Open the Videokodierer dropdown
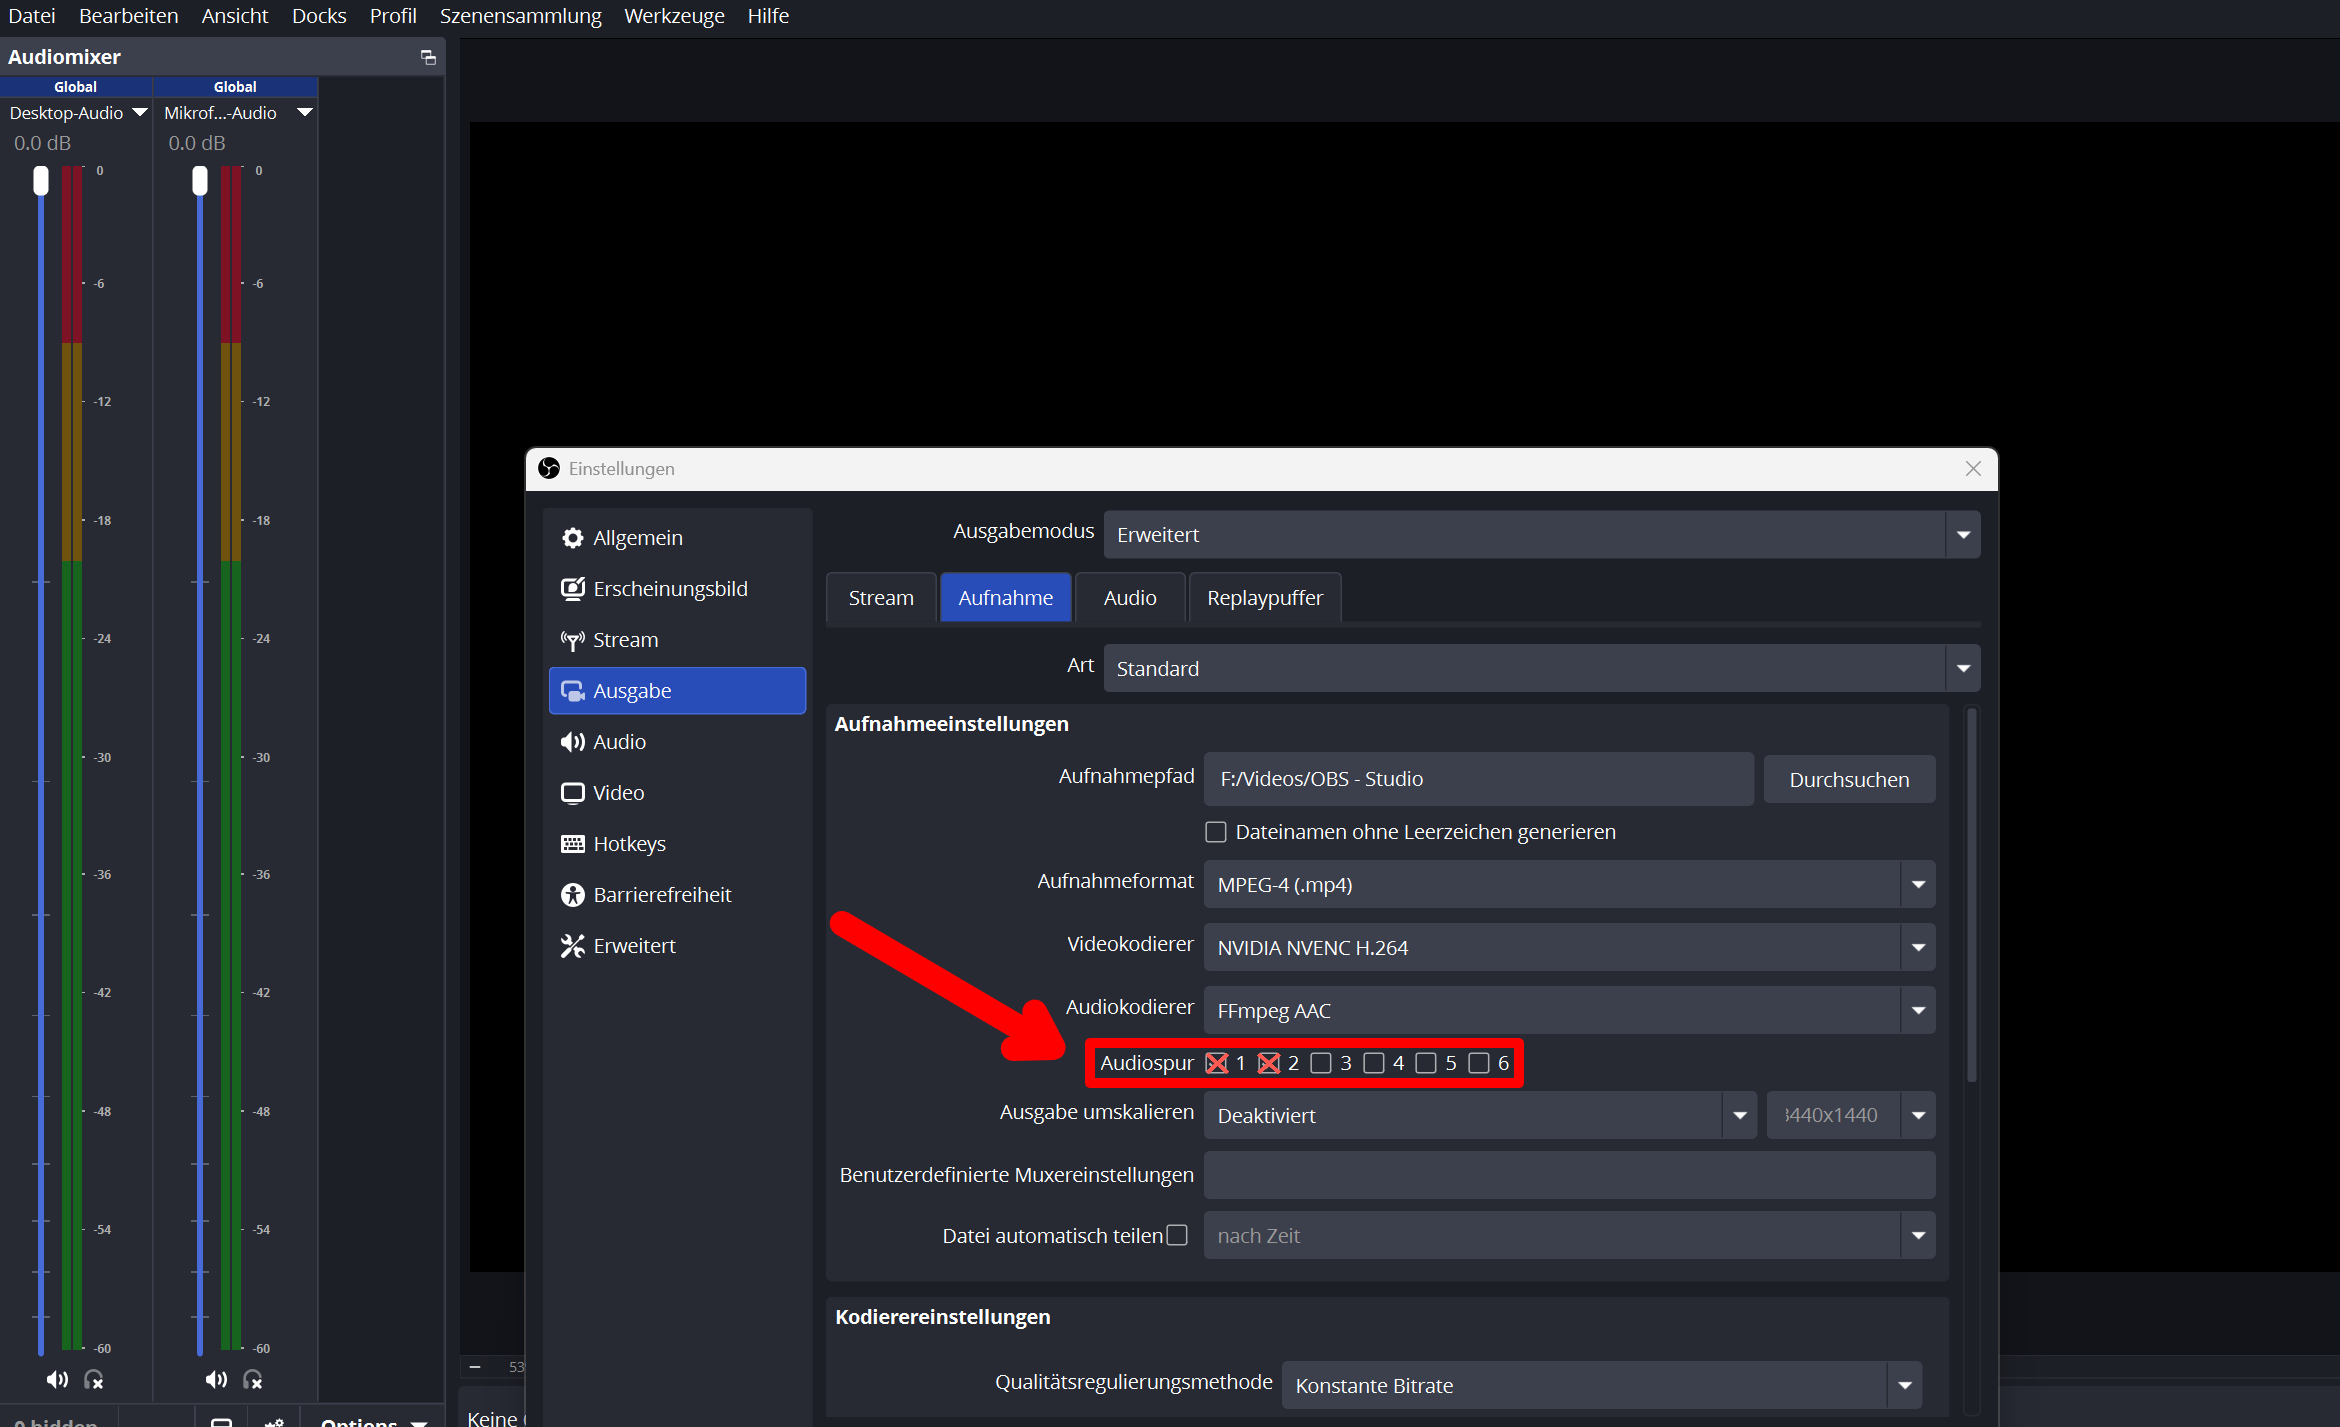 (x=1568, y=948)
